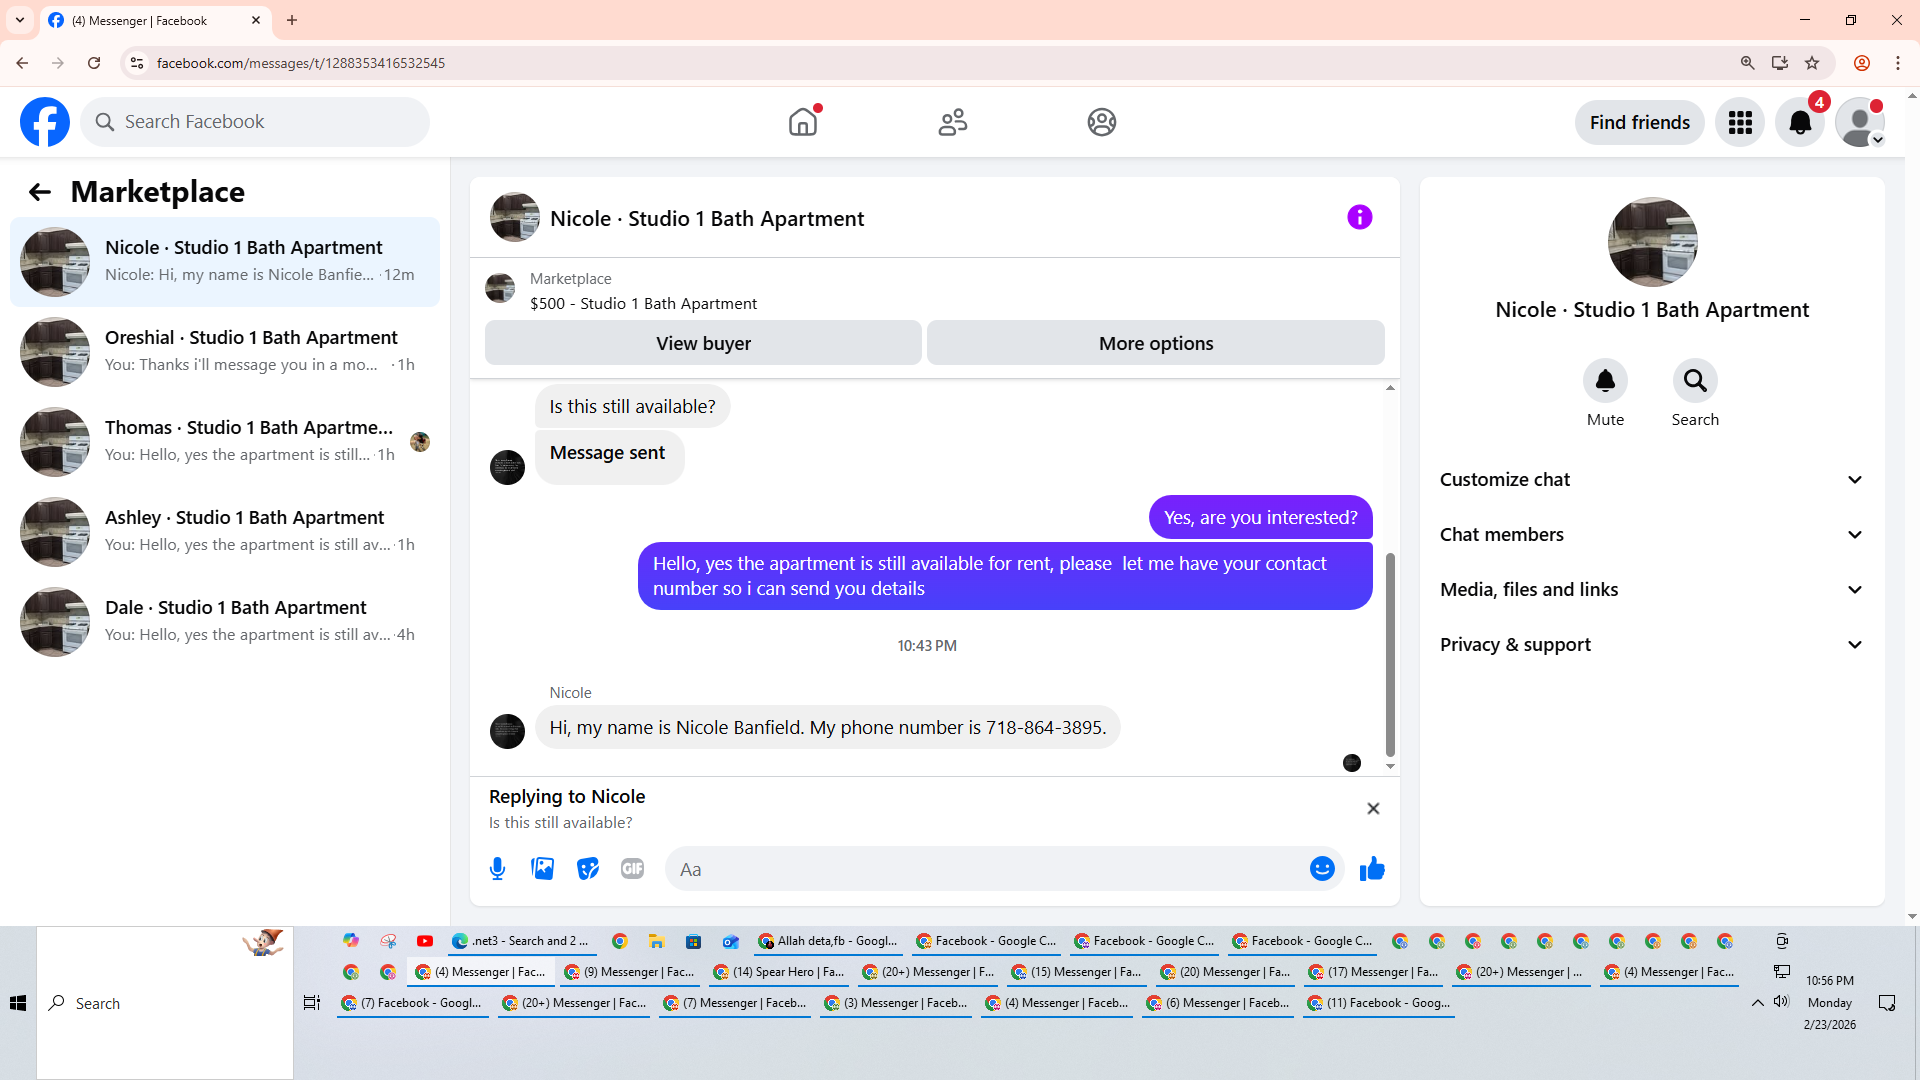This screenshot has height=1080, width=1920.
Task: Open the Facebook menu grid icon
Action: pos(1740,123)
